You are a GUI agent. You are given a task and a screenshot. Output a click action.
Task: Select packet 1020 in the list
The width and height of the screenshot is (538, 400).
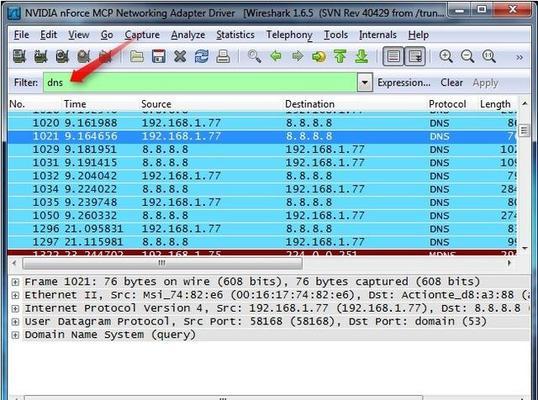[x=262, y=123]
